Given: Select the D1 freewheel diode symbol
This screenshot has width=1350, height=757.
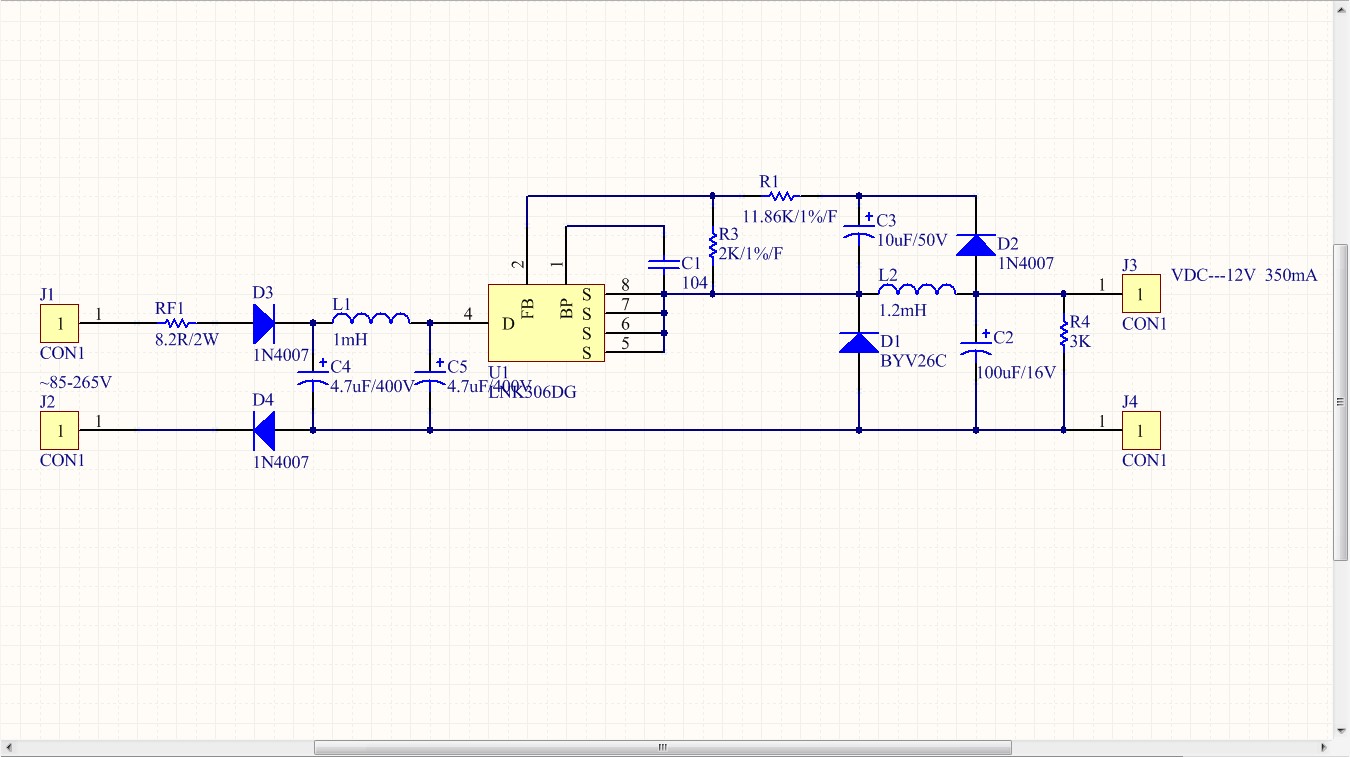Looking at the screenshot, I should coord(858,343).
